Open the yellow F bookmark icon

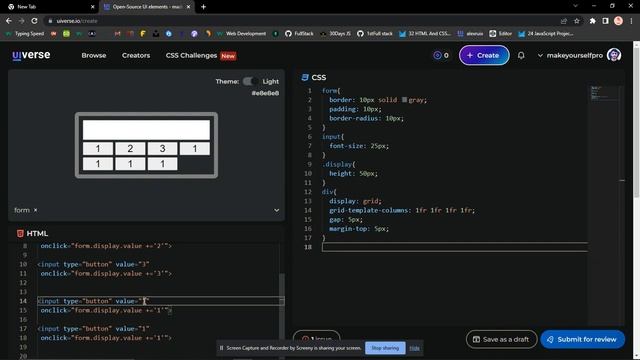point(143,33)
